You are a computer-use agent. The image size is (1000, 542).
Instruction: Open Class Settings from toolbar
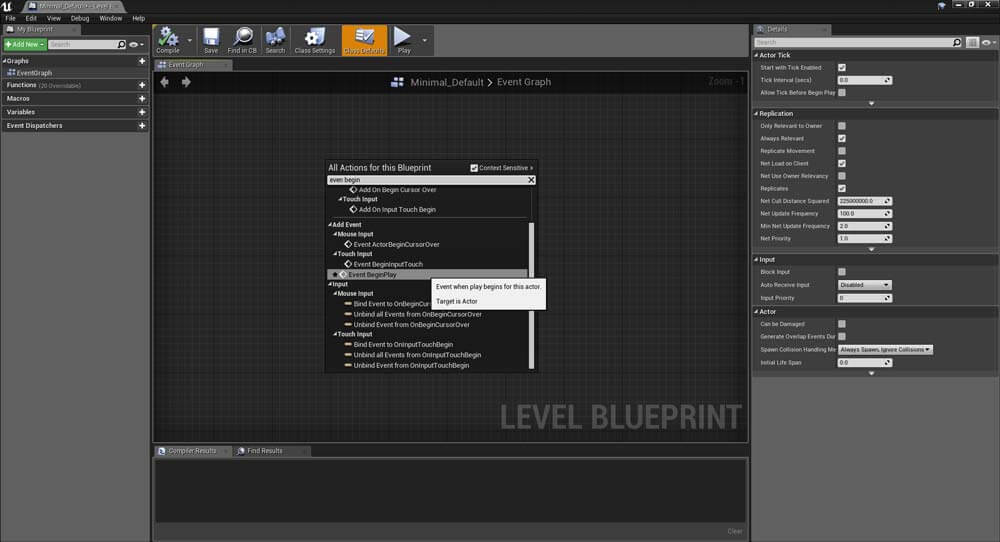point(314,40)
